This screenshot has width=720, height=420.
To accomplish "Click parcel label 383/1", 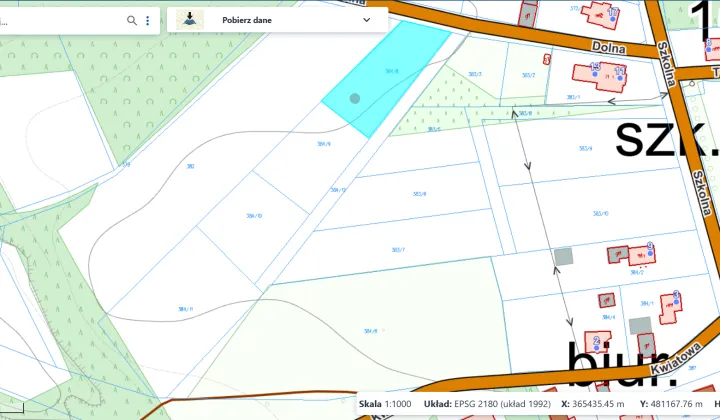I will tap(573, 97).
